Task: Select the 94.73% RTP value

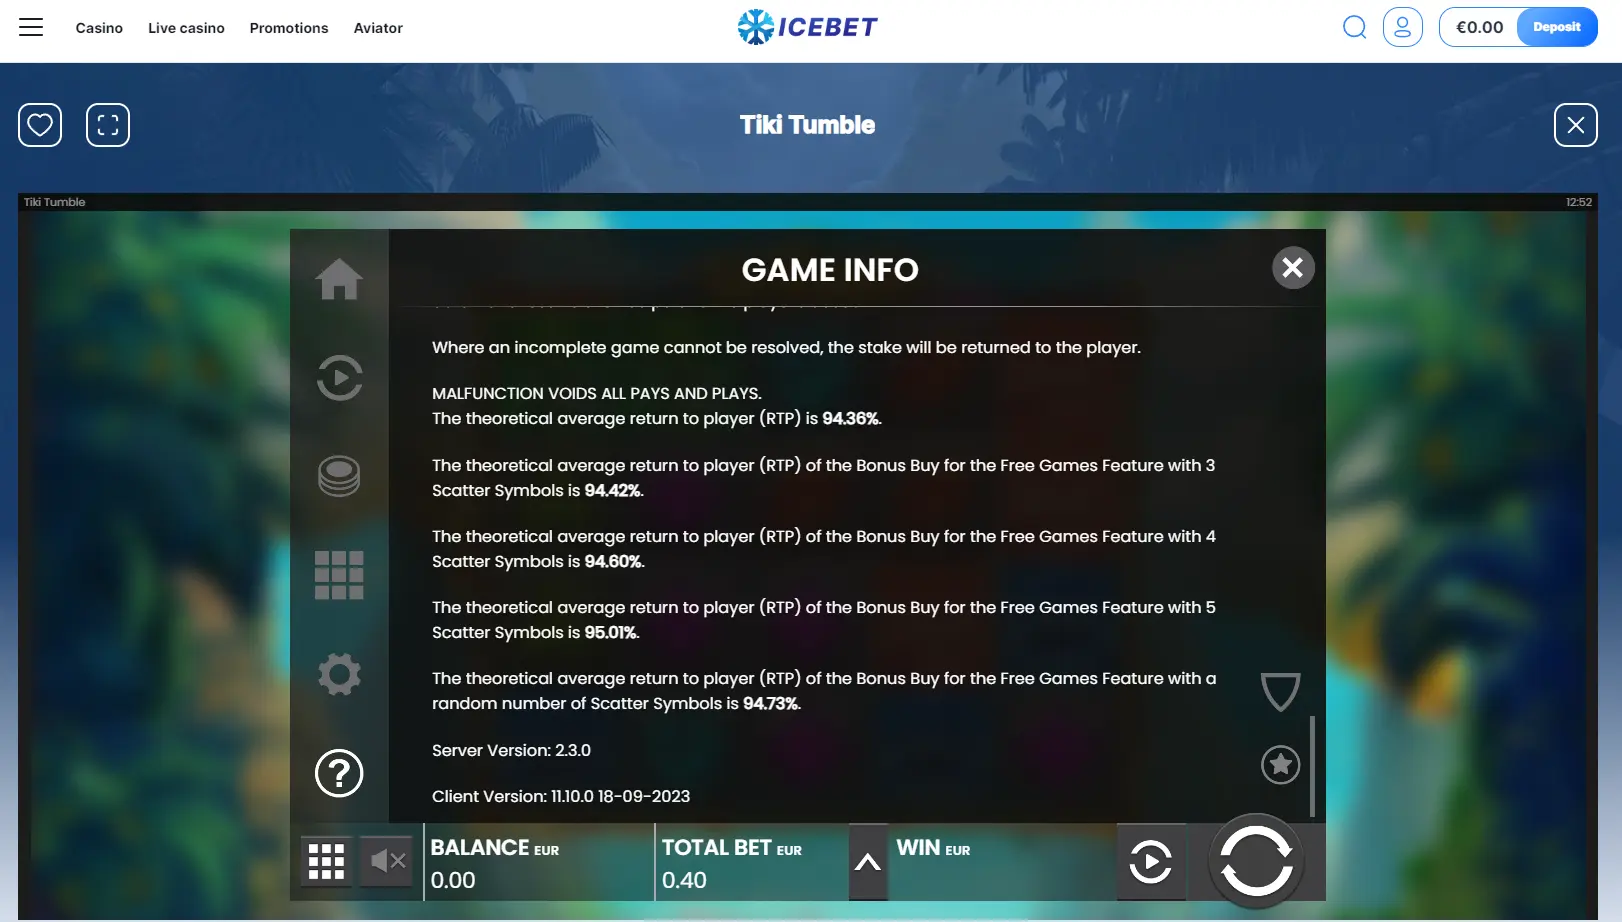Action: [x=772, y=704]
